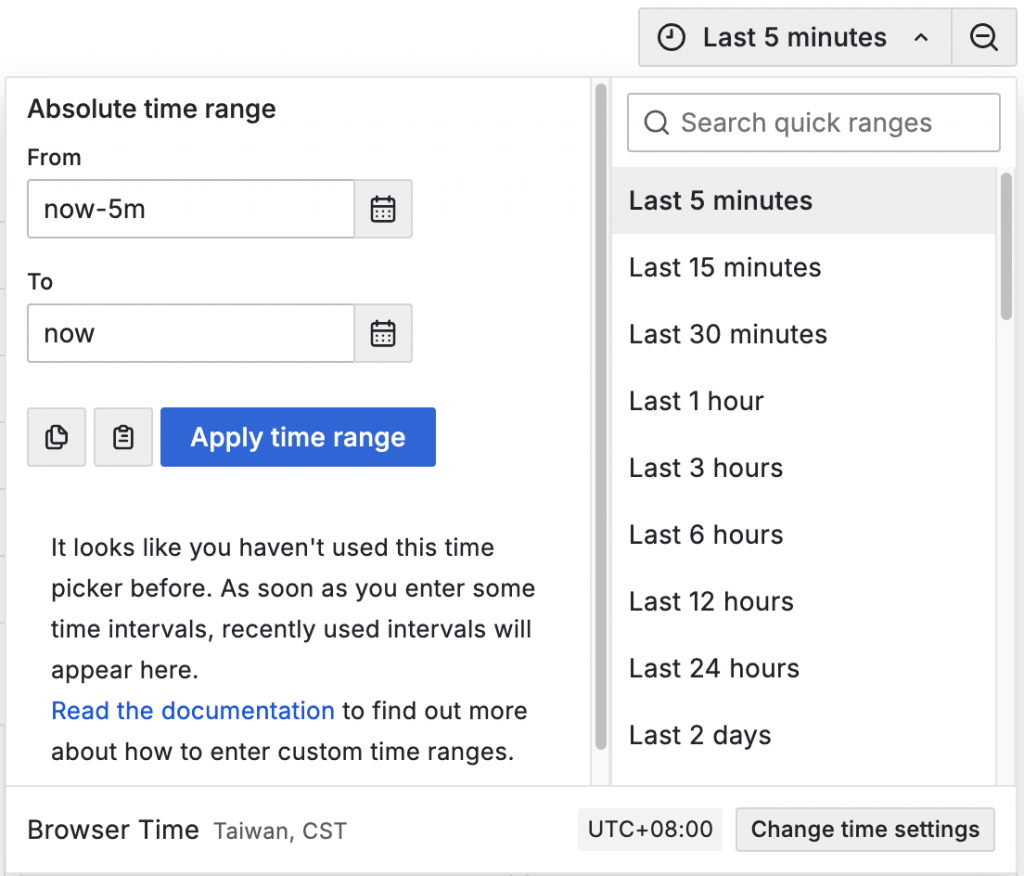The height and width of the screenshot is (876, 1024).
Task: Select Last 15 minutes quick range
Action: coord(725,268)
